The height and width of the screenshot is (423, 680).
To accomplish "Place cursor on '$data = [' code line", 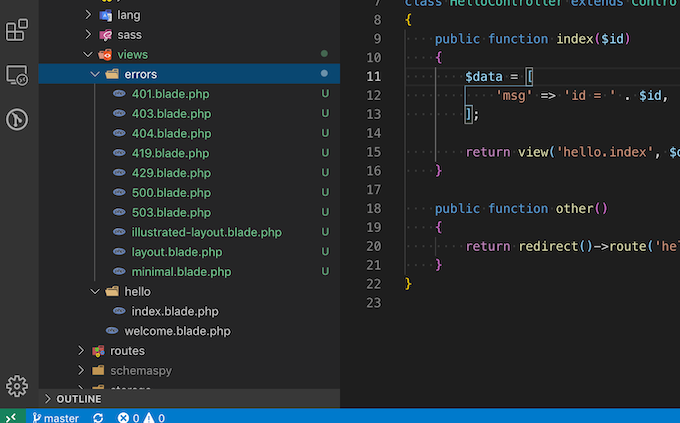I will pos(499,77).
